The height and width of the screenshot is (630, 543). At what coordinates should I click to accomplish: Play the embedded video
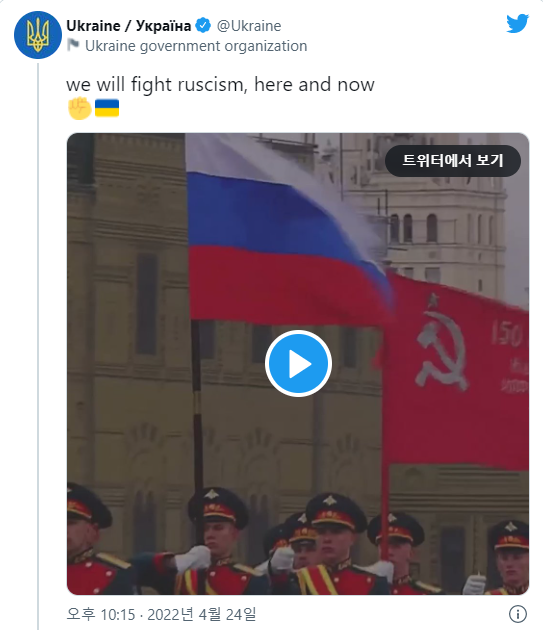click(298, 364)
